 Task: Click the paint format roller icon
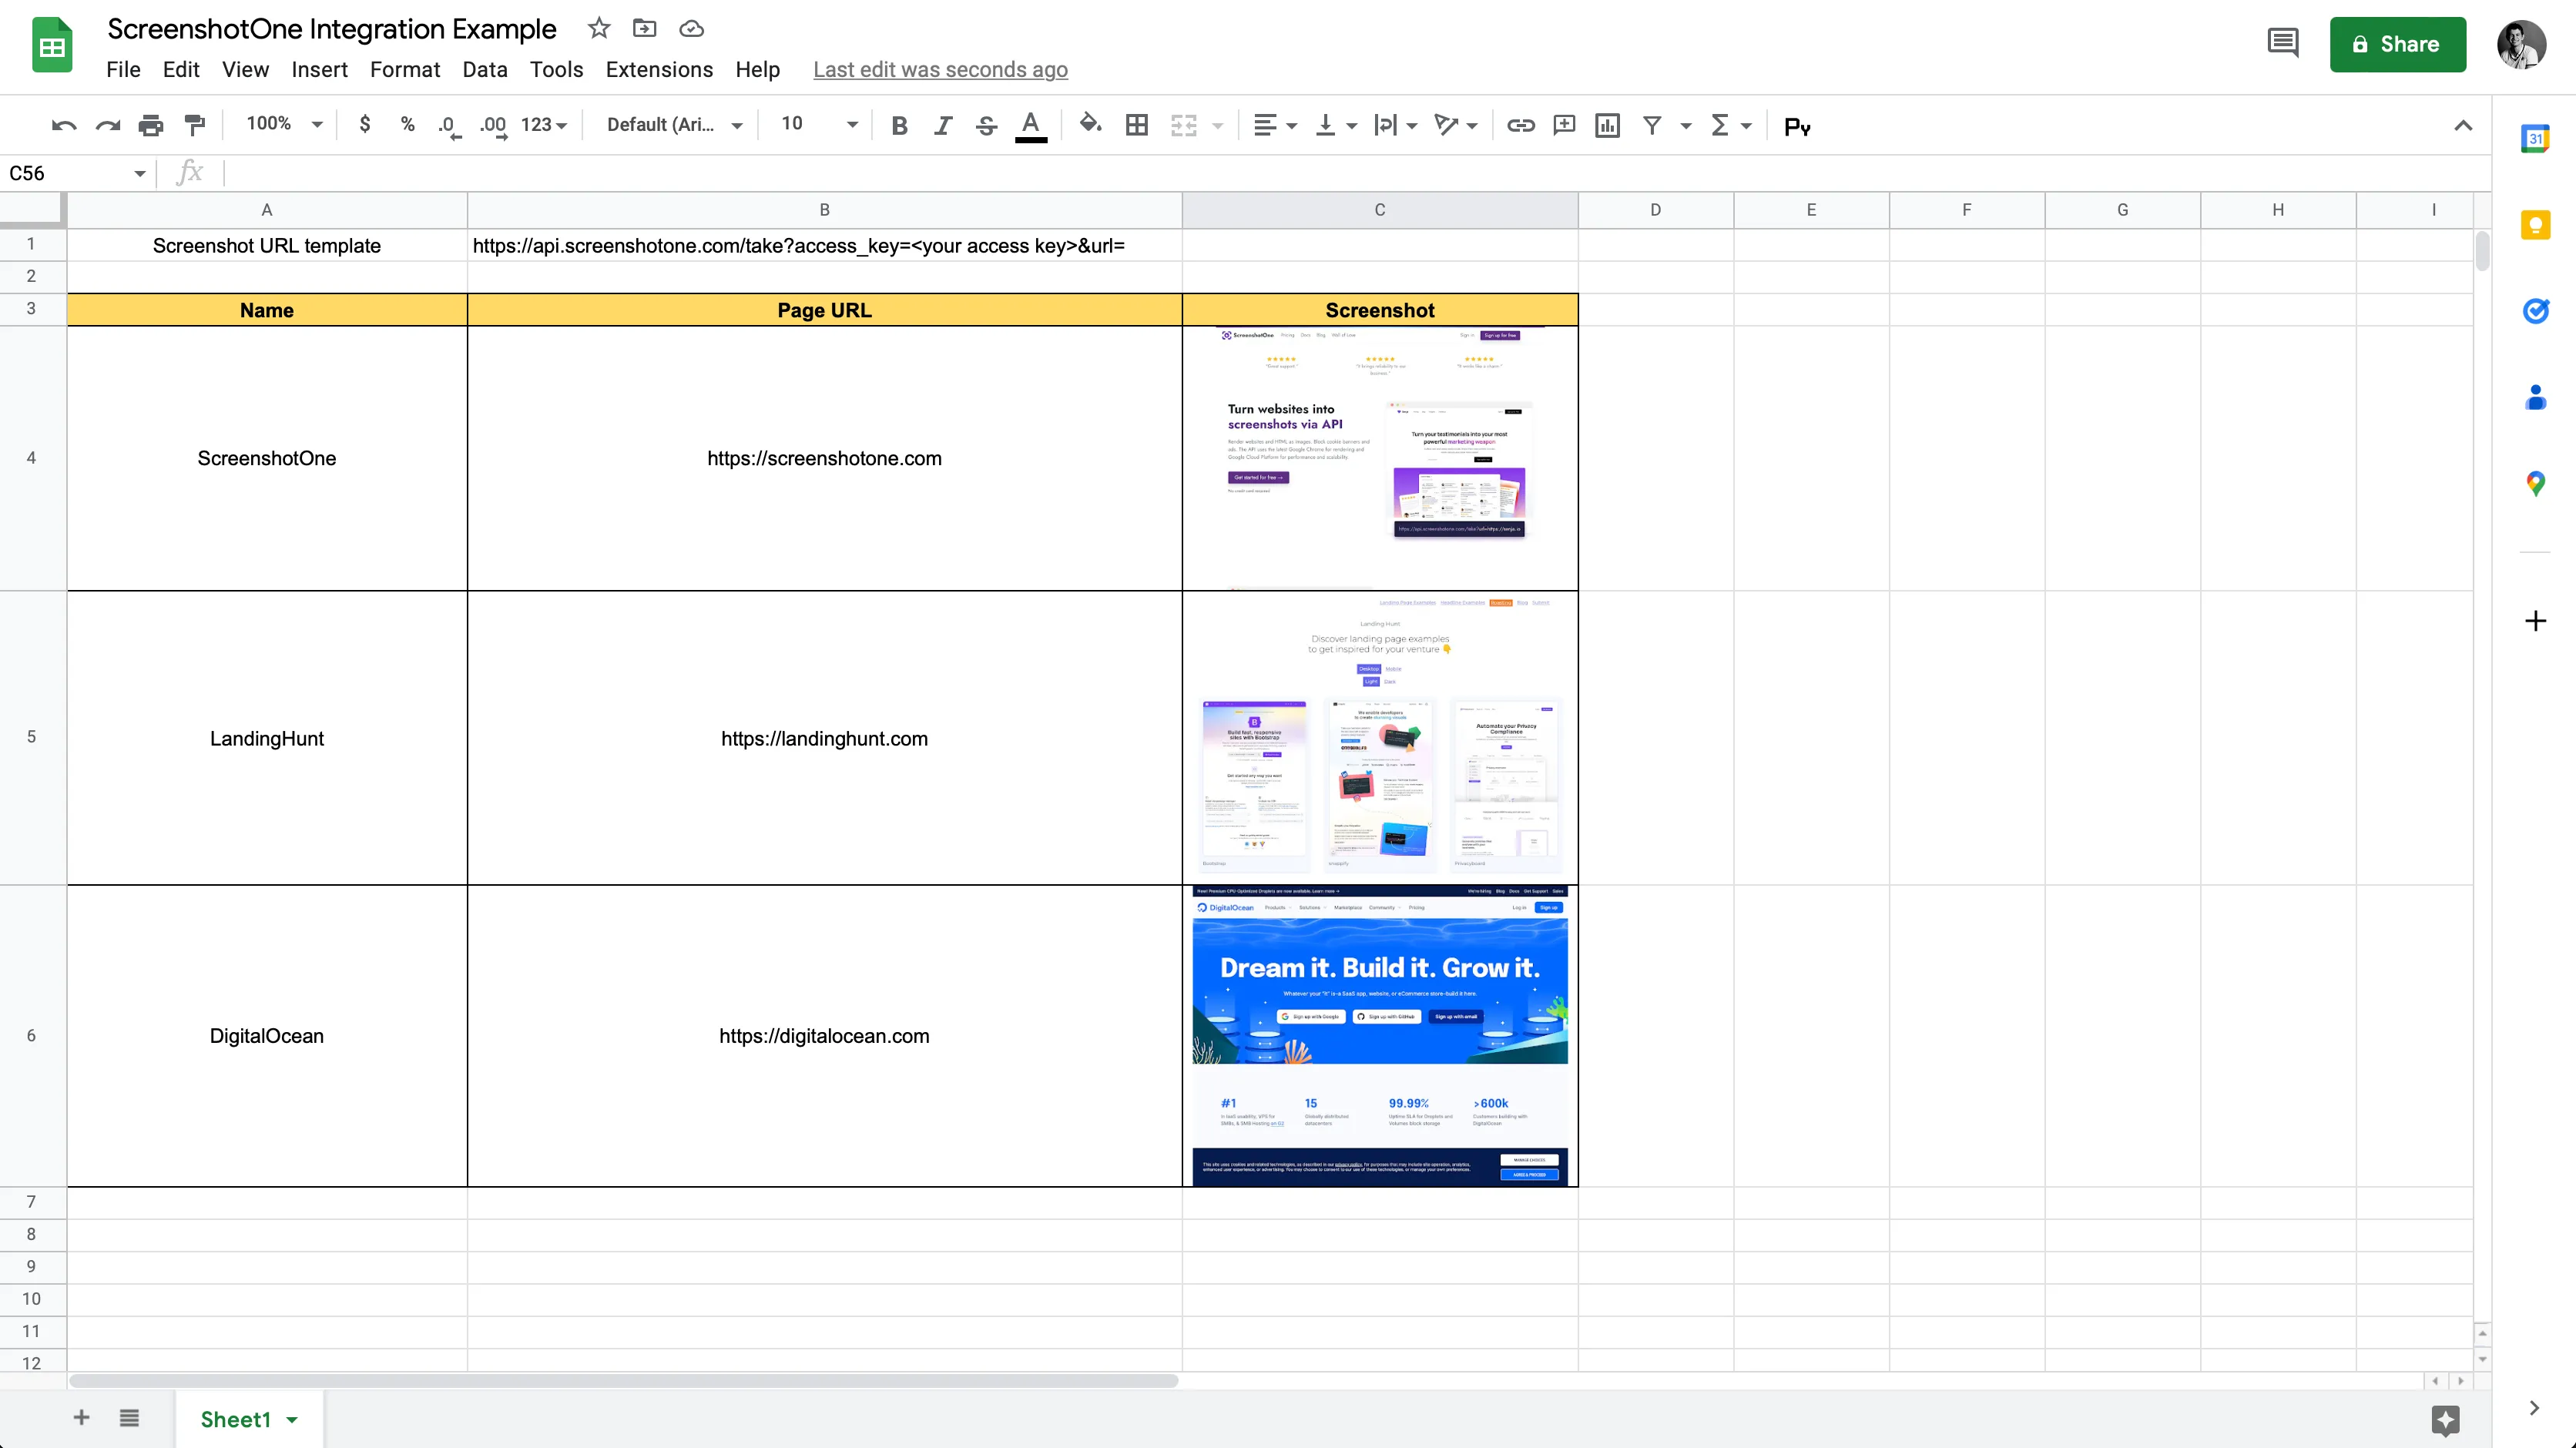tap(194, 125)
